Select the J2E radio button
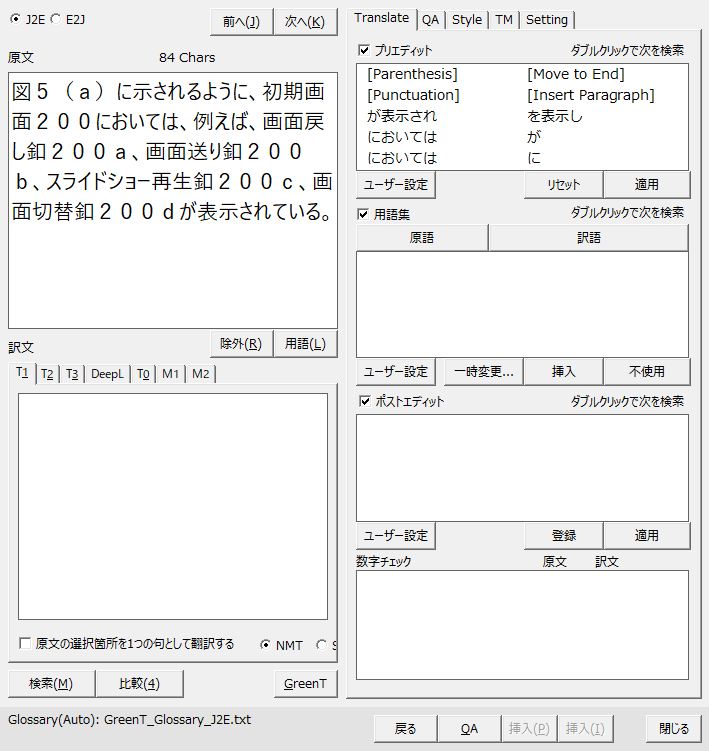Screen dimensions: 709x751 pyautogui.click(x=14, y=18)
